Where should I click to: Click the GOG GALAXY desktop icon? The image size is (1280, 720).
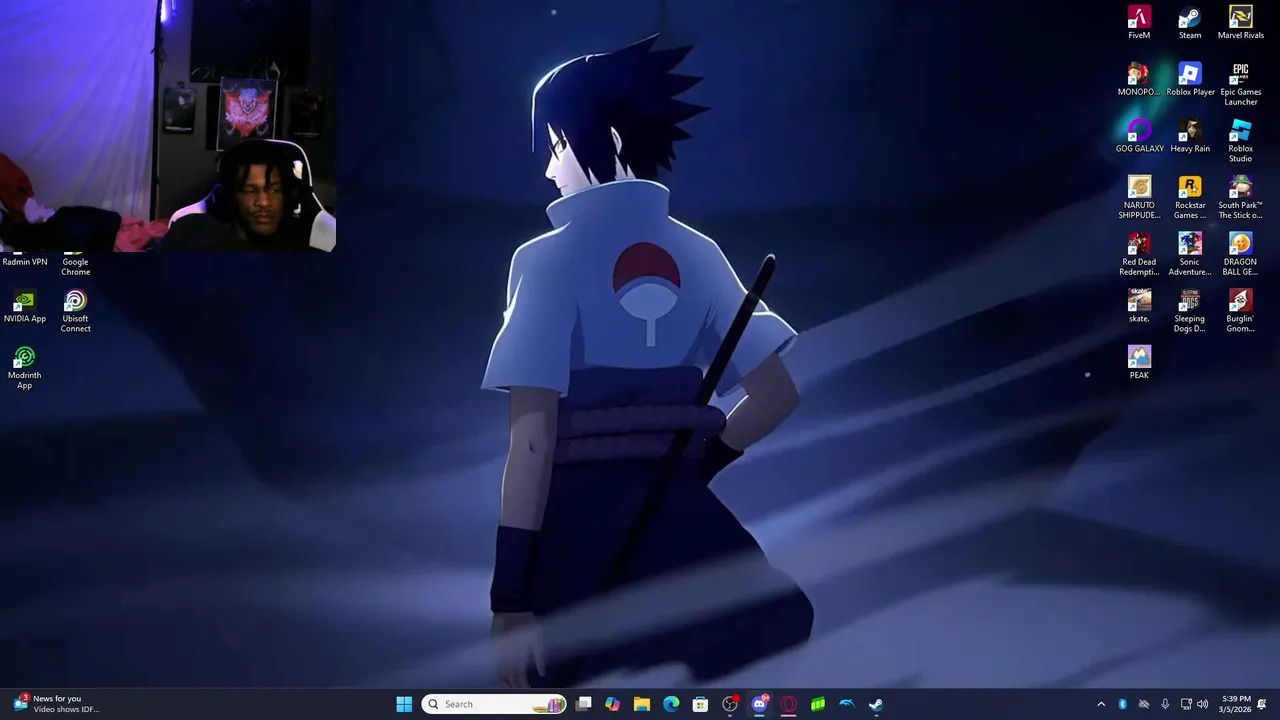[x=1139, y=136]
